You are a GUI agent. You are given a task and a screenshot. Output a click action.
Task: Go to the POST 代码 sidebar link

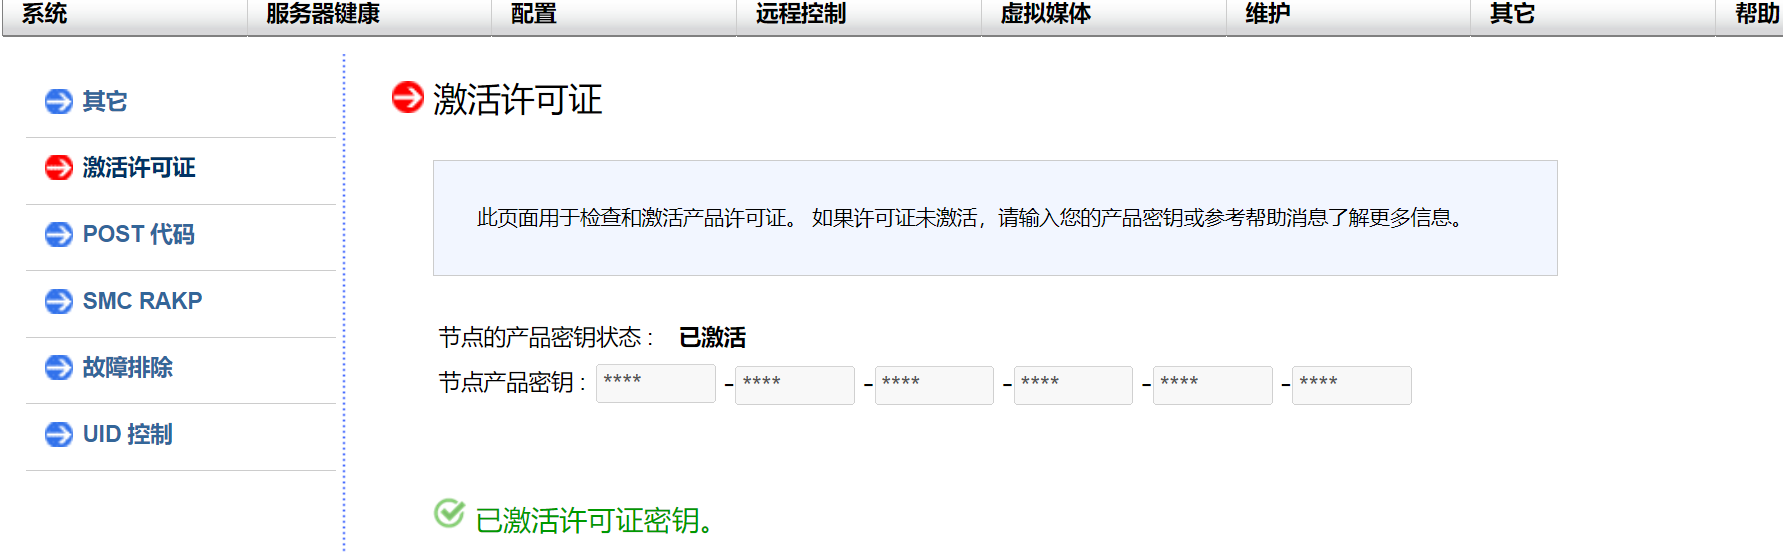[x=139, y=234]
